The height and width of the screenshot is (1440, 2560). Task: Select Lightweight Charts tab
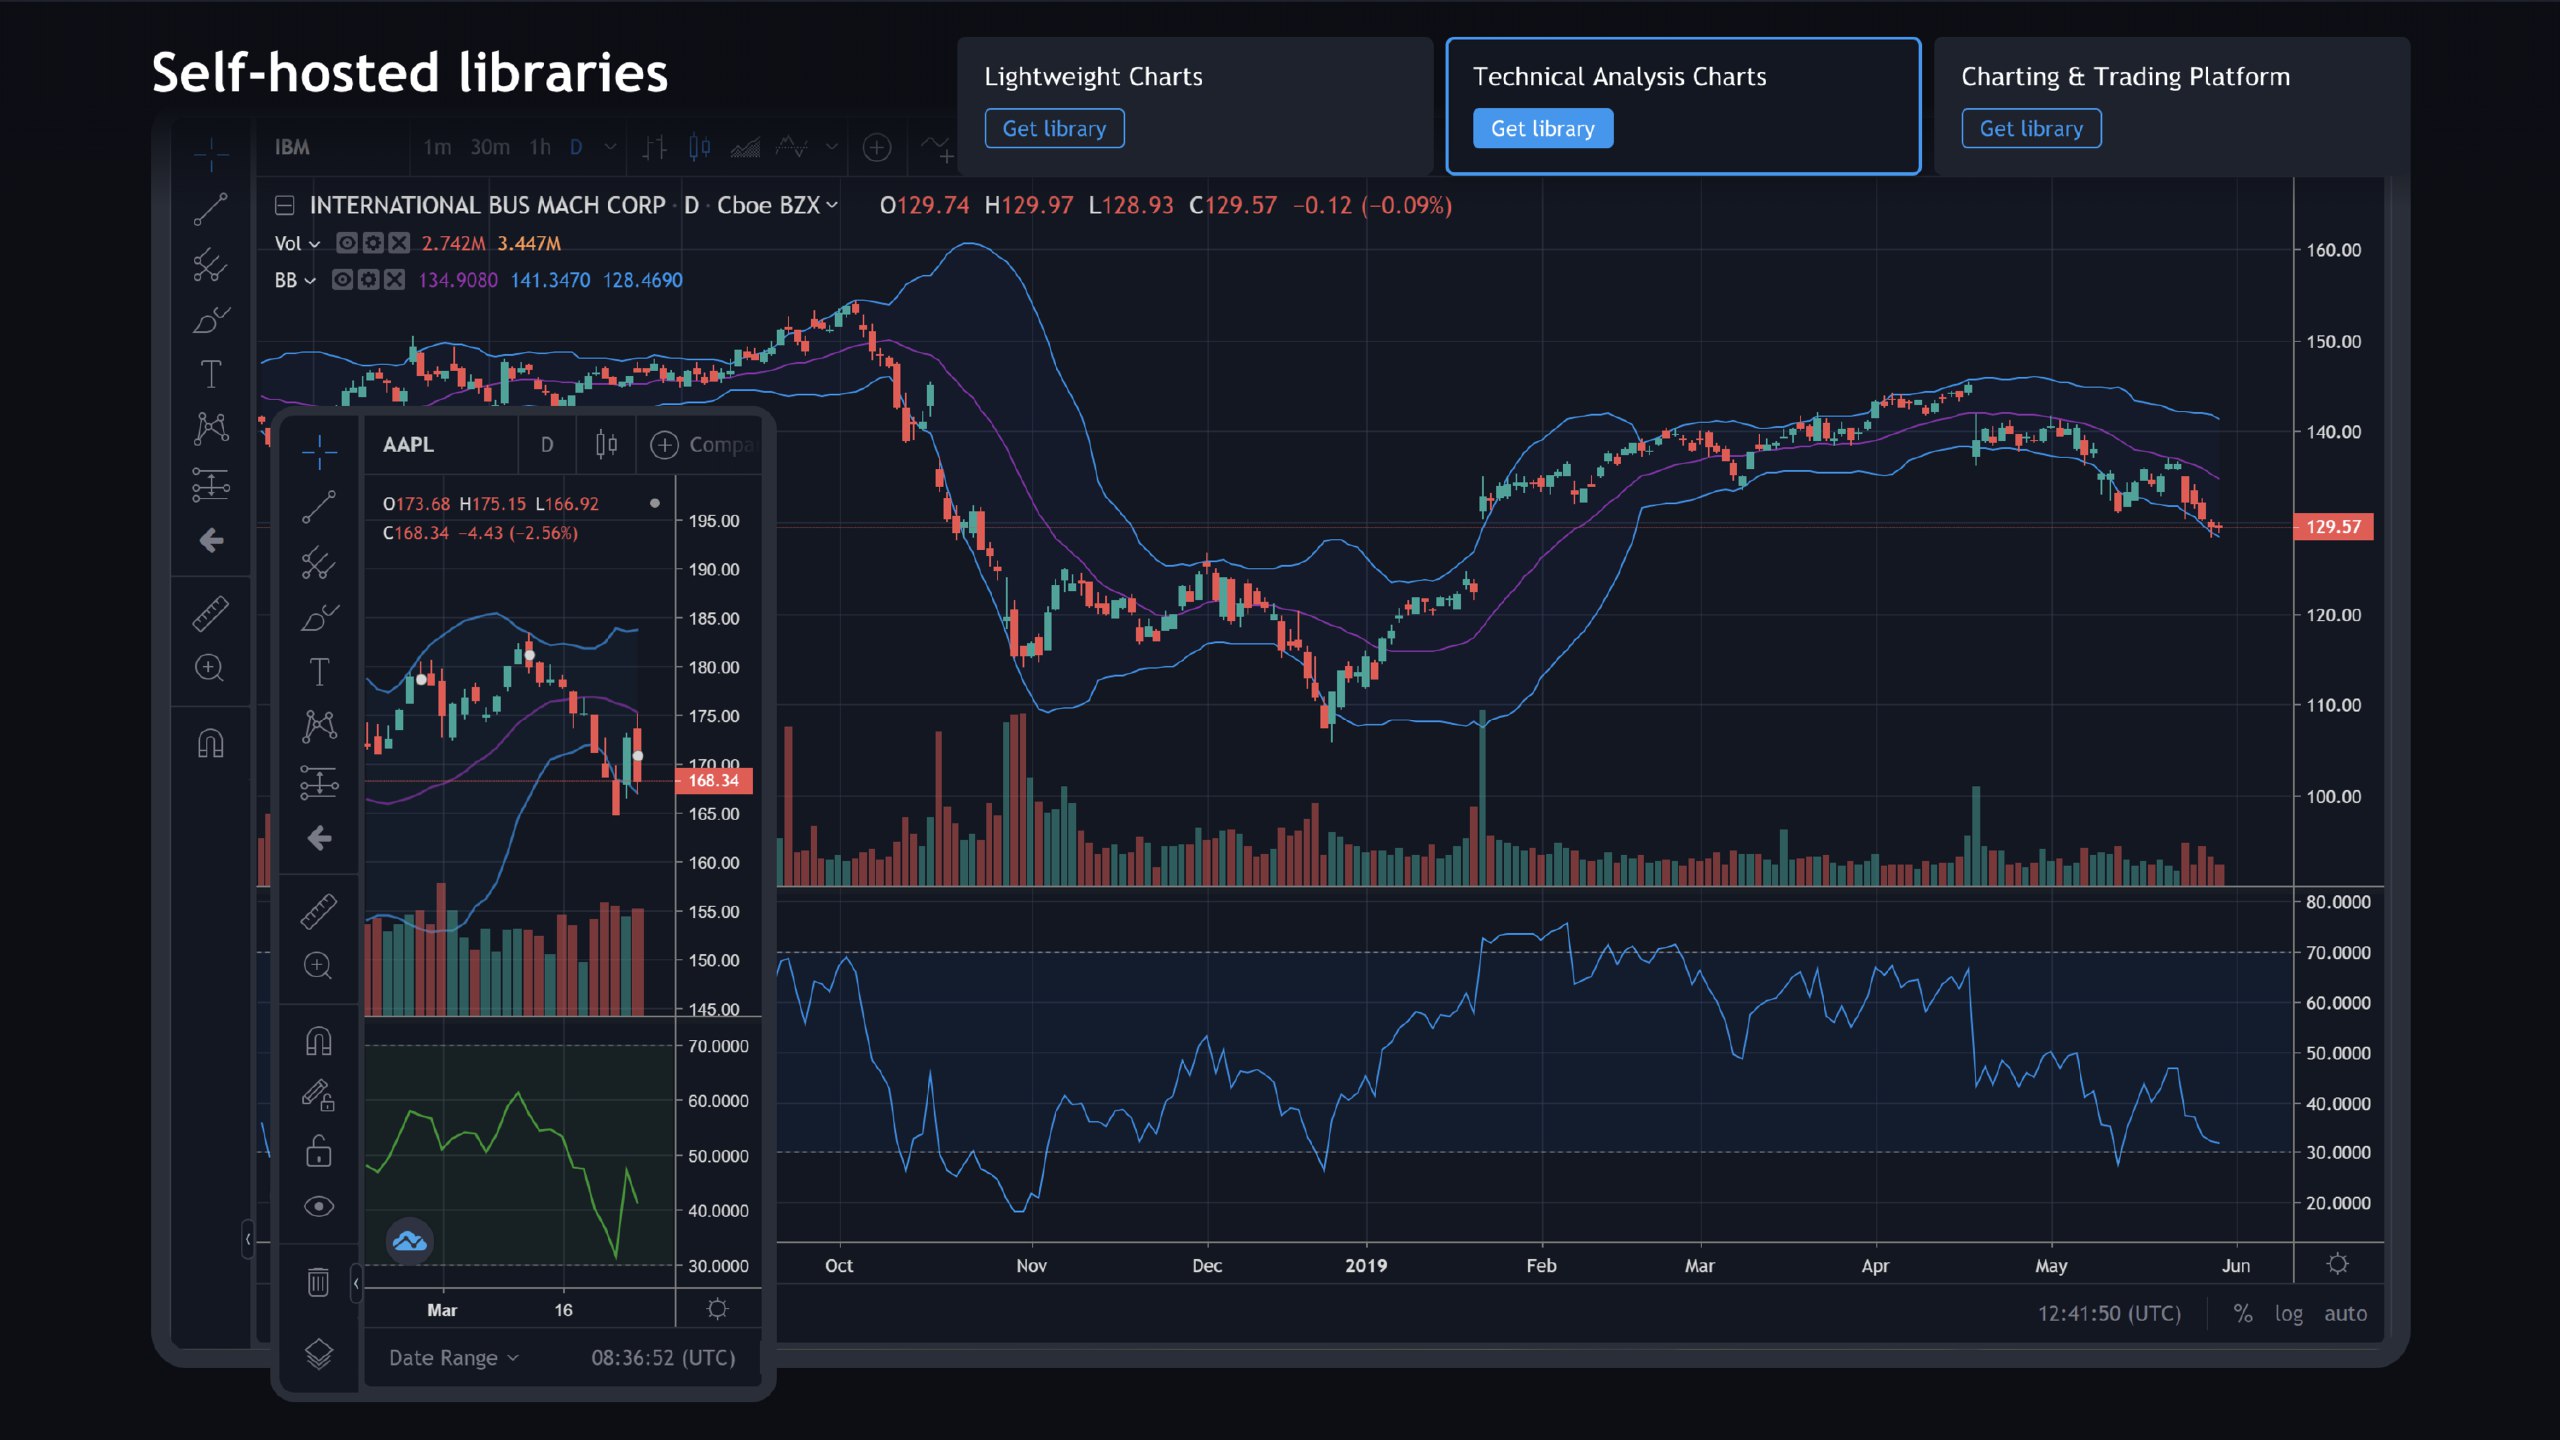point(1194,106)
